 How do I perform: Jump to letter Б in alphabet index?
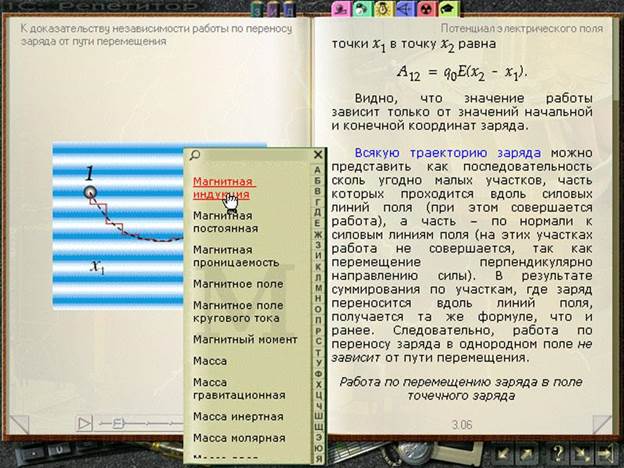(x=317, y=180)
